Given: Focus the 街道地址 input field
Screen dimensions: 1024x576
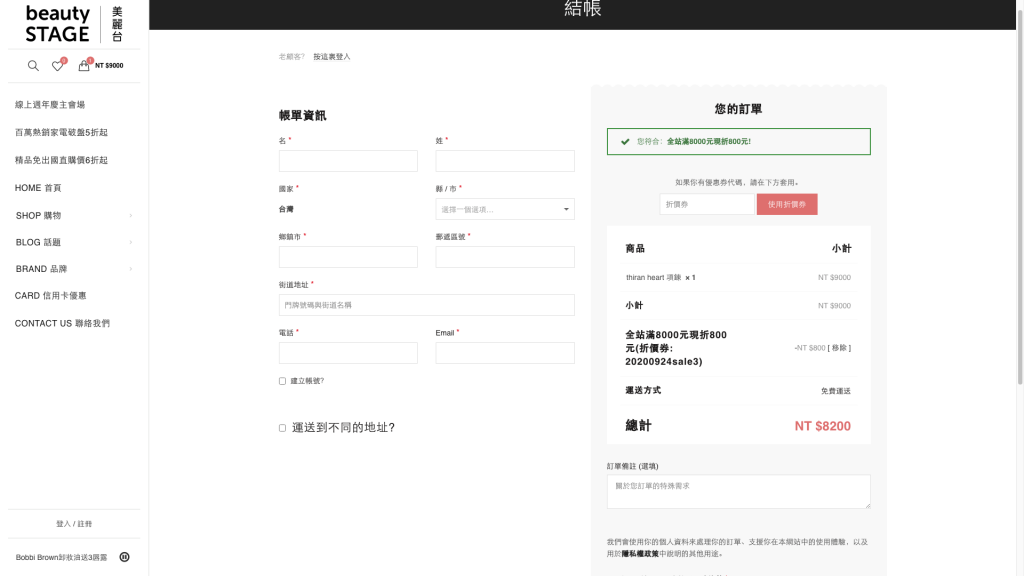Looking at the screenshot, I should tap(426, 305).
